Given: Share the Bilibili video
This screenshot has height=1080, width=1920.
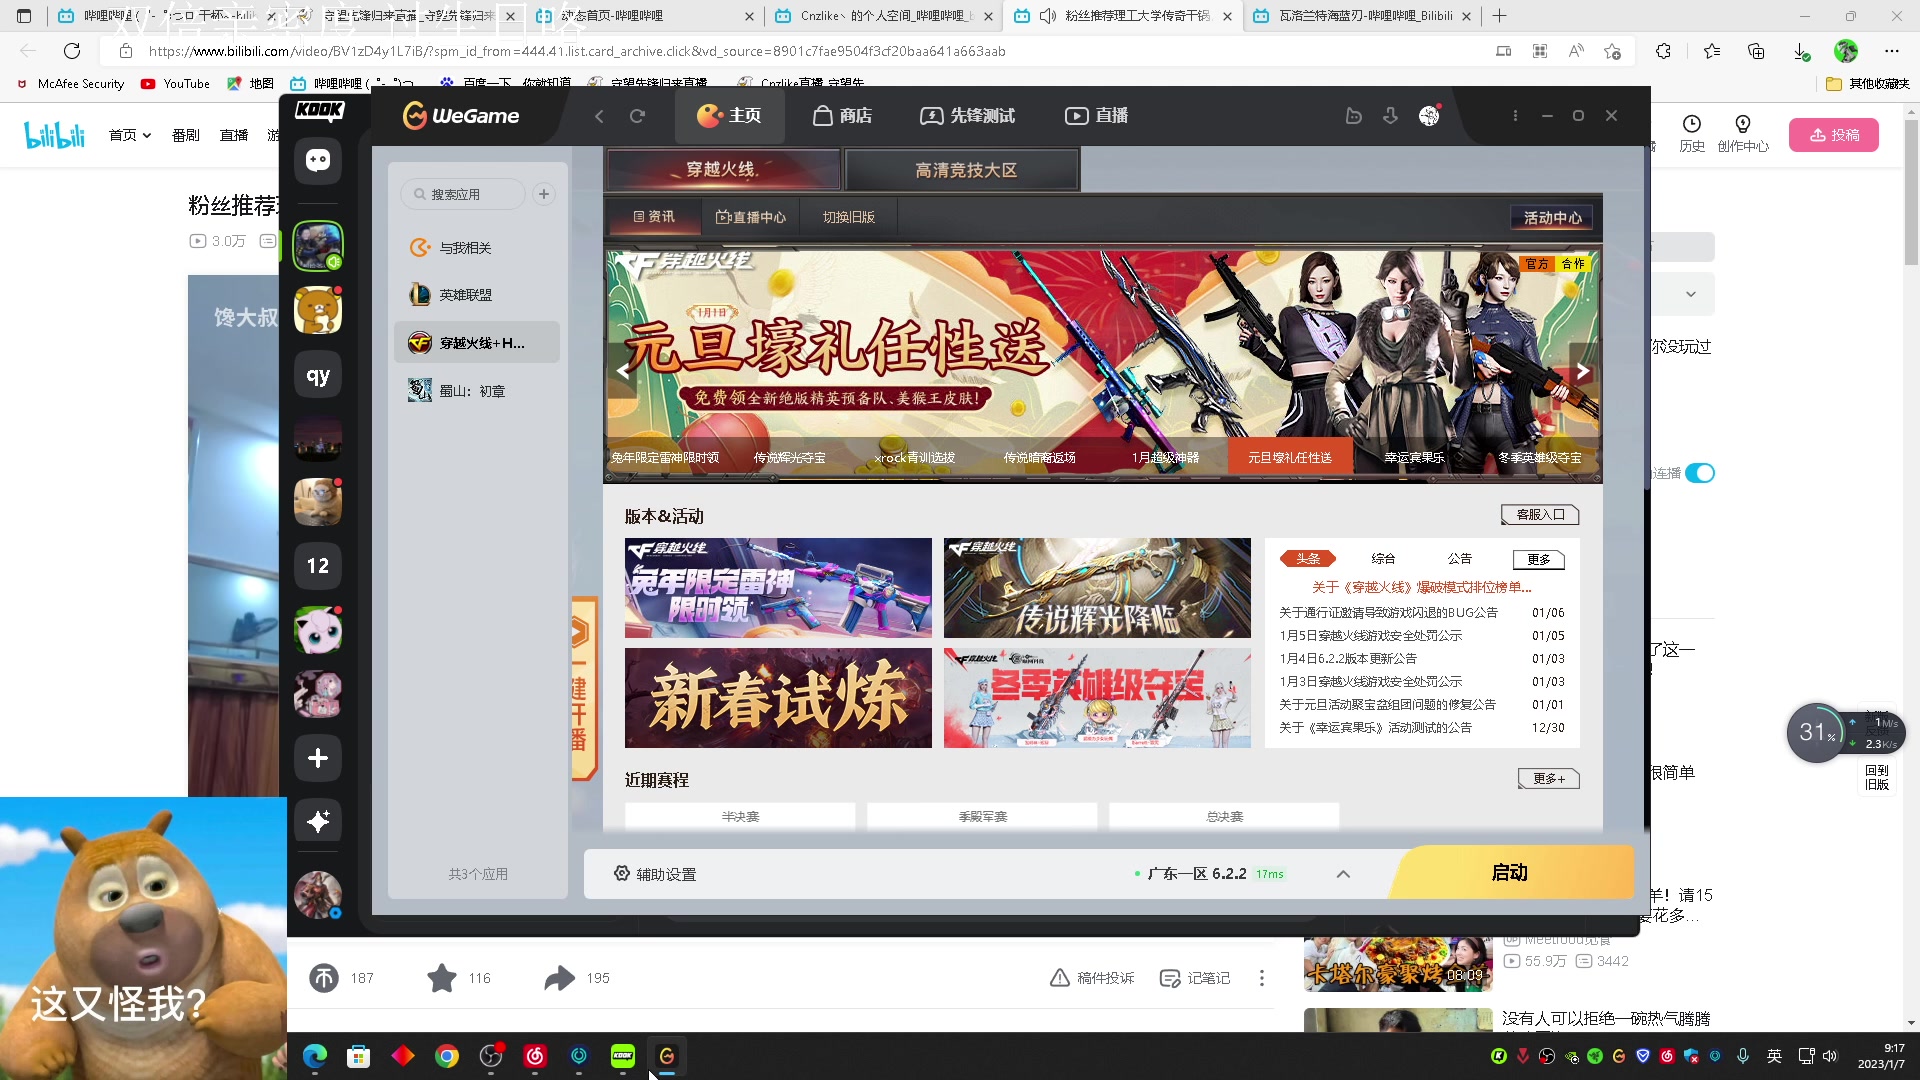Looking at the screenshot, I should pos(559,978).
